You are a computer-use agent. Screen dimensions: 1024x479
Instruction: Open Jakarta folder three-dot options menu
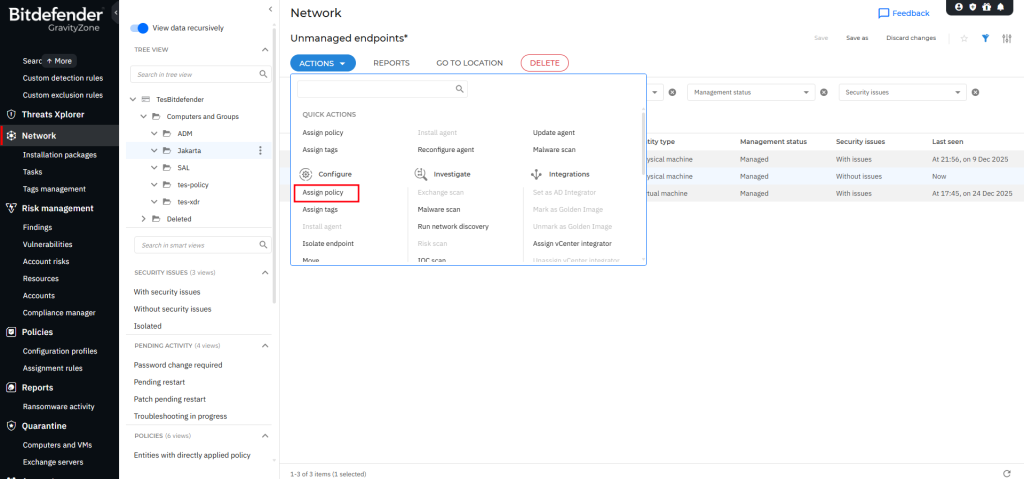pos(260,150)
